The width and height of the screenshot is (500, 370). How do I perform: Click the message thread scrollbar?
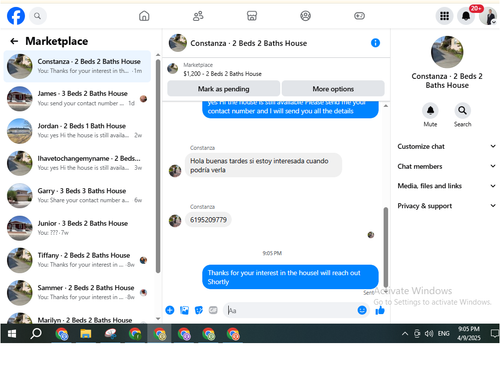pos(386,247)
